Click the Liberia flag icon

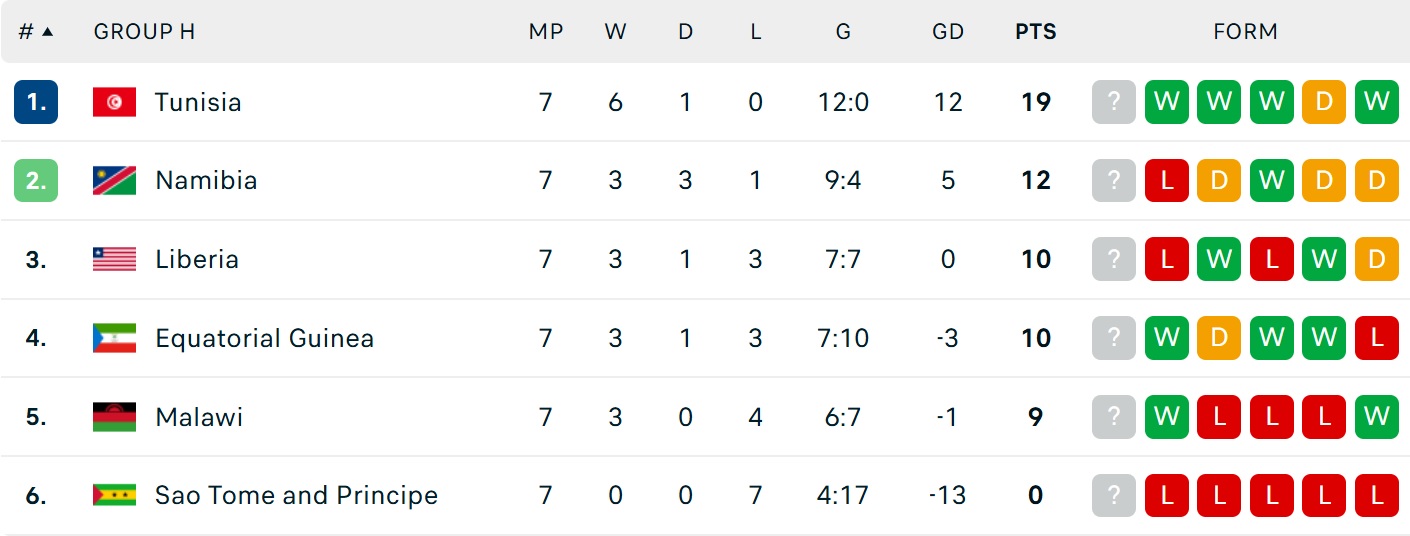(x=114, y=260)
